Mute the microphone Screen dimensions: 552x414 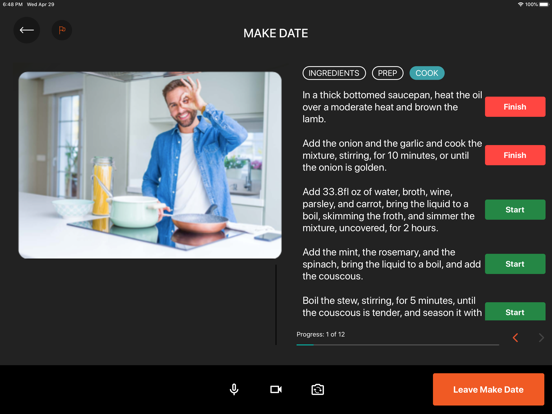pos(234,389)
